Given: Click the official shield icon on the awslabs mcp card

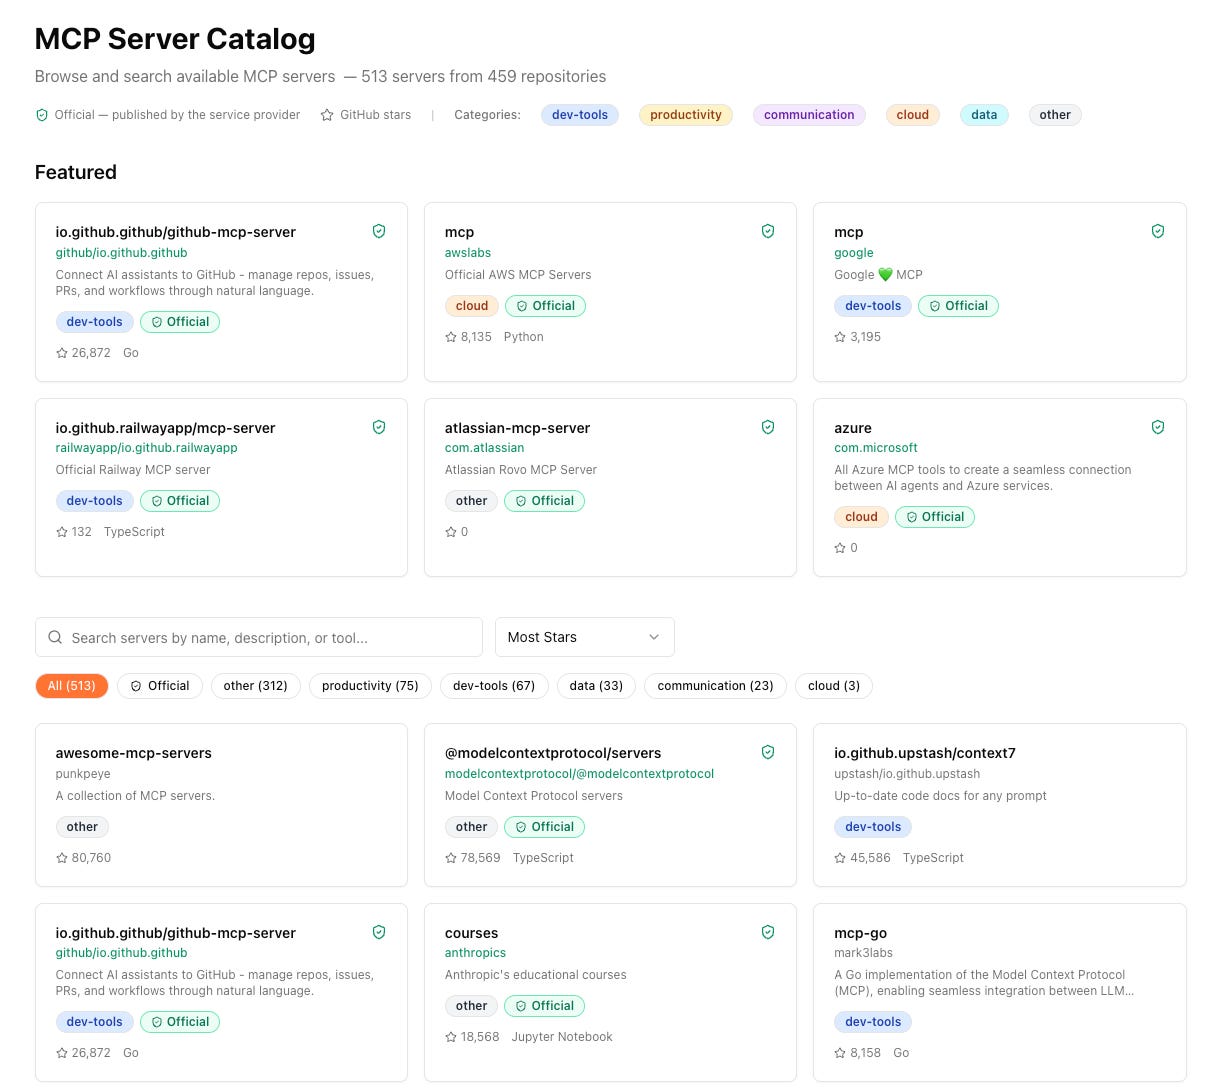Looking at the screenshot, I should (x=768, y=231).
